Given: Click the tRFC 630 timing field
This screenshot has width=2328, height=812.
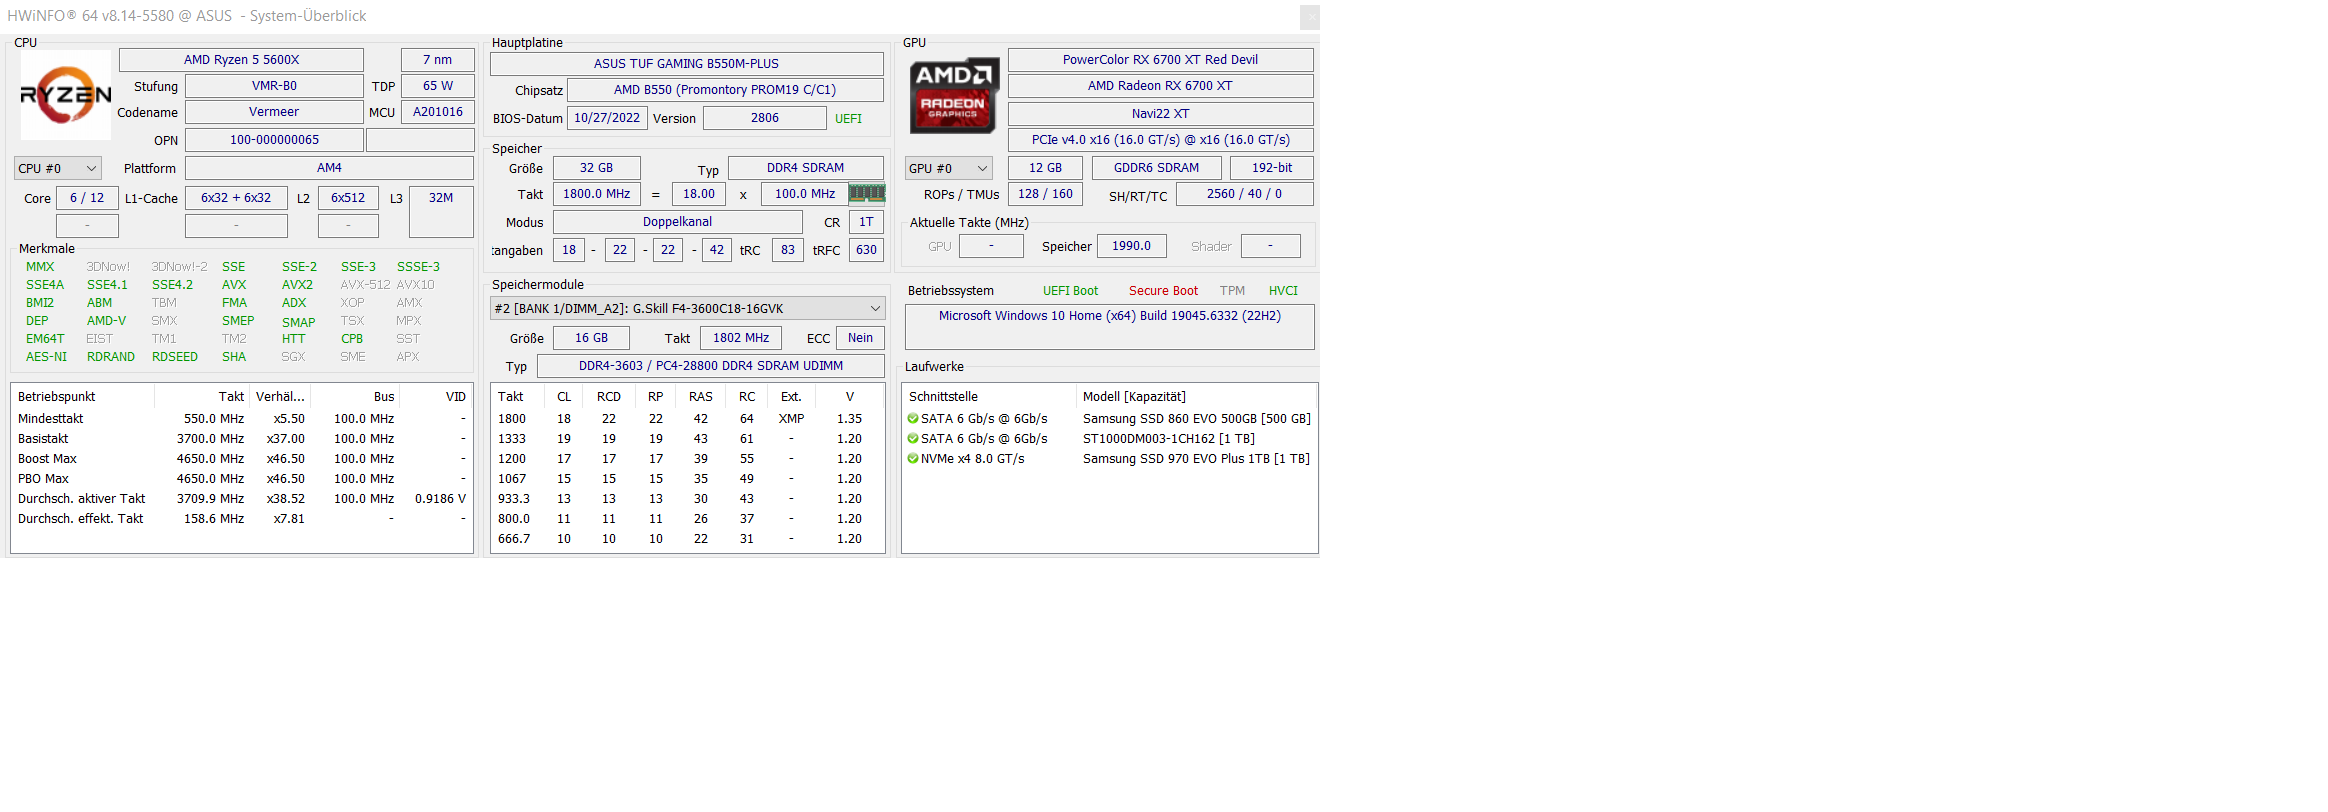Looking at the screenshot, I should point(866,250).
